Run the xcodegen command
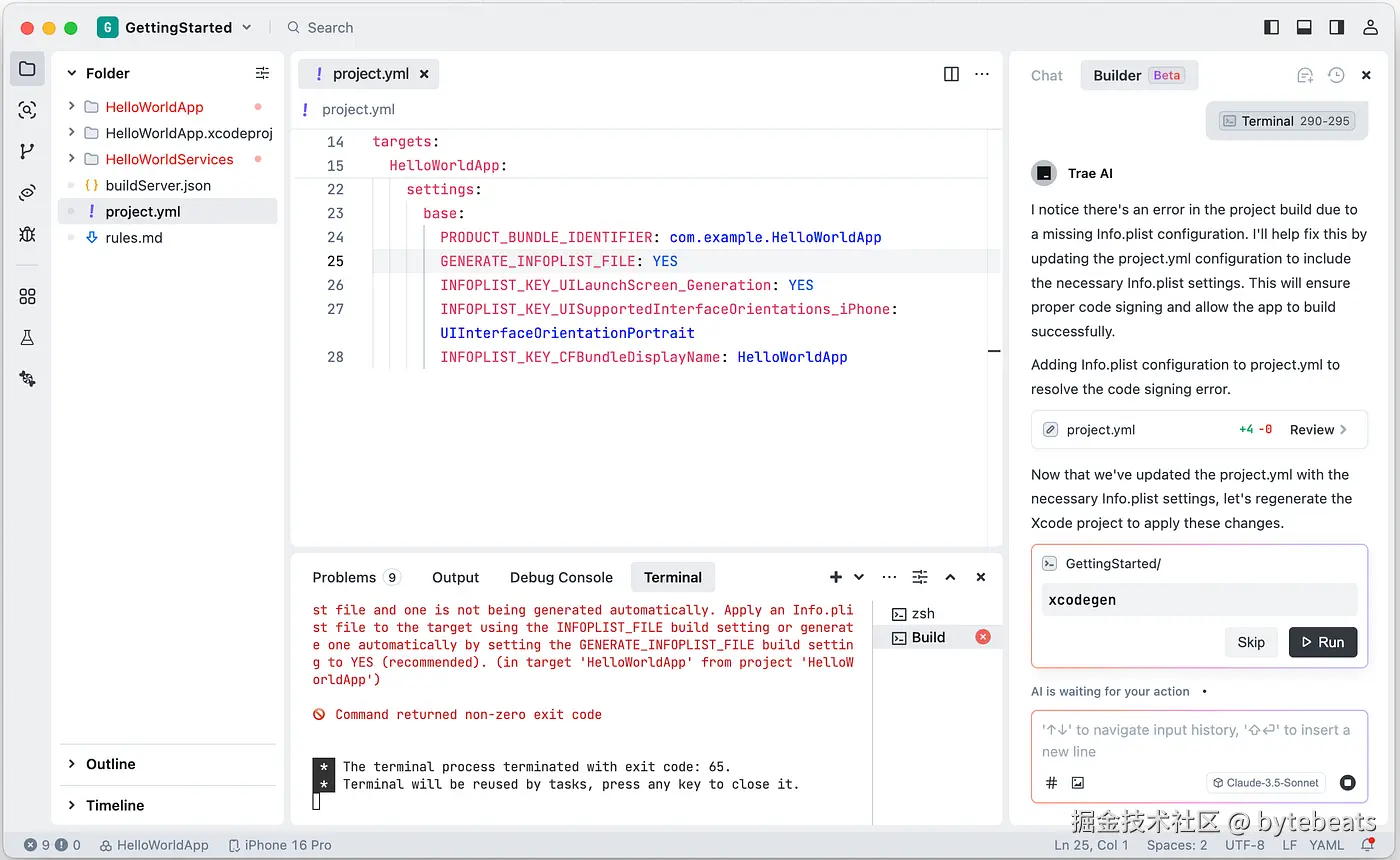This screenshot has height=860, width=1400. 1322,642
